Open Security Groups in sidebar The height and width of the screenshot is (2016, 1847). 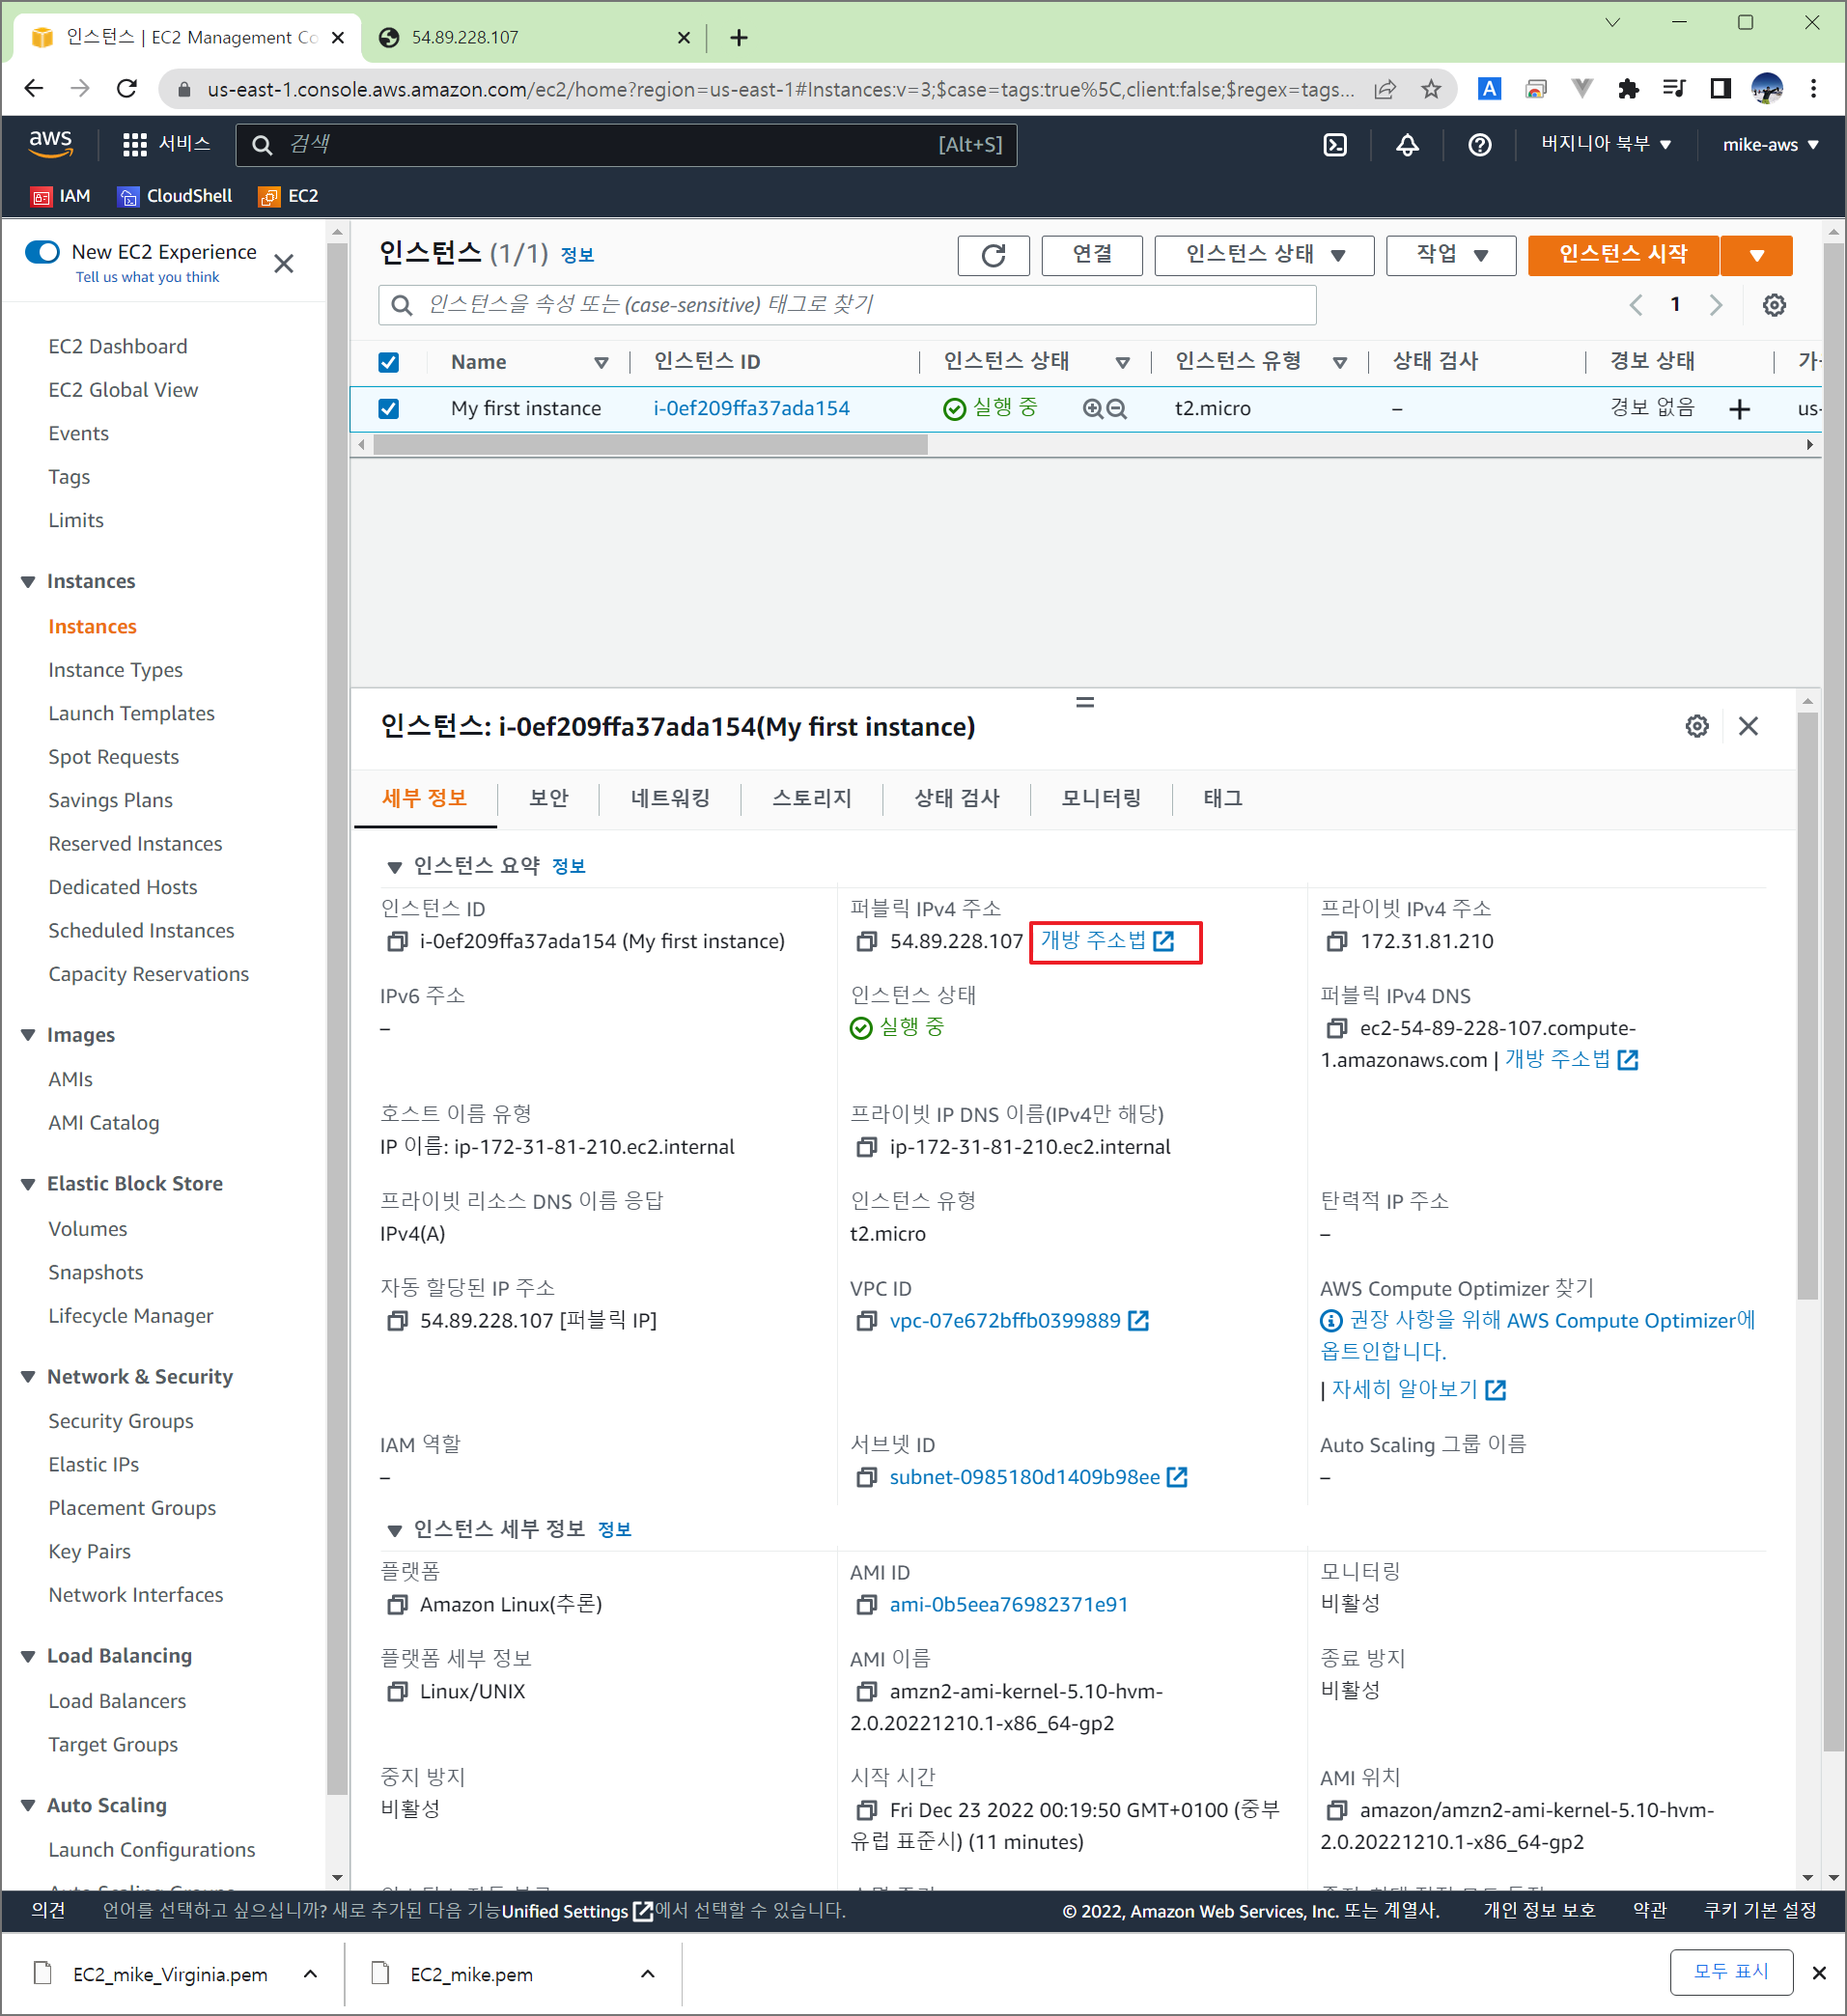point(121,1421)
